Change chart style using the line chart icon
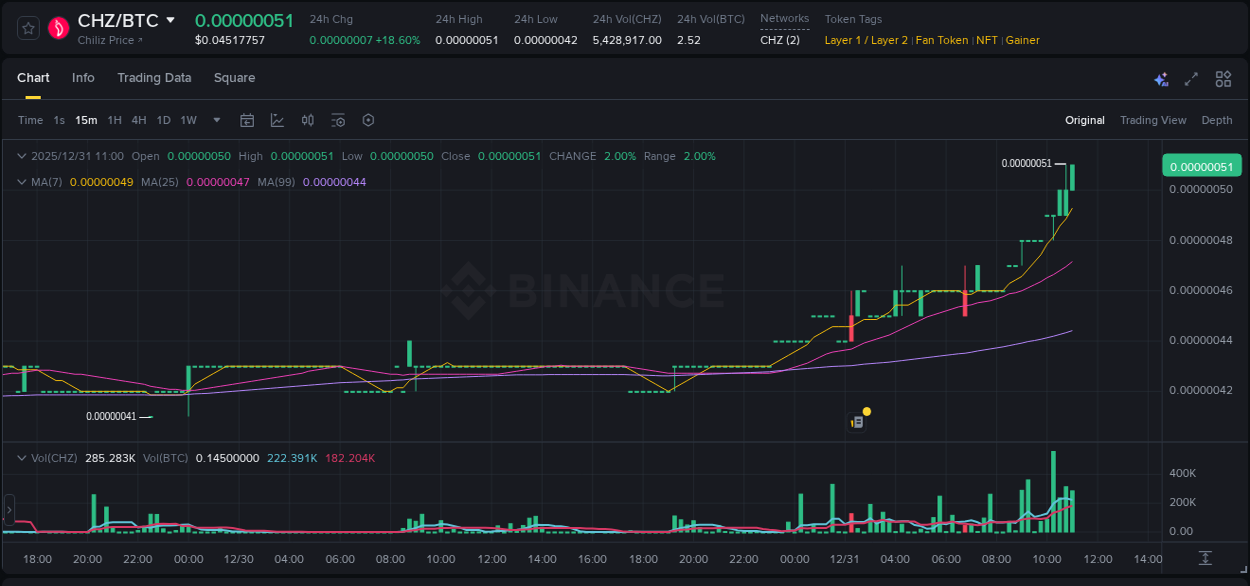Screen dimensions: 1250x586 pyautogui.click(x=277, y=120)
